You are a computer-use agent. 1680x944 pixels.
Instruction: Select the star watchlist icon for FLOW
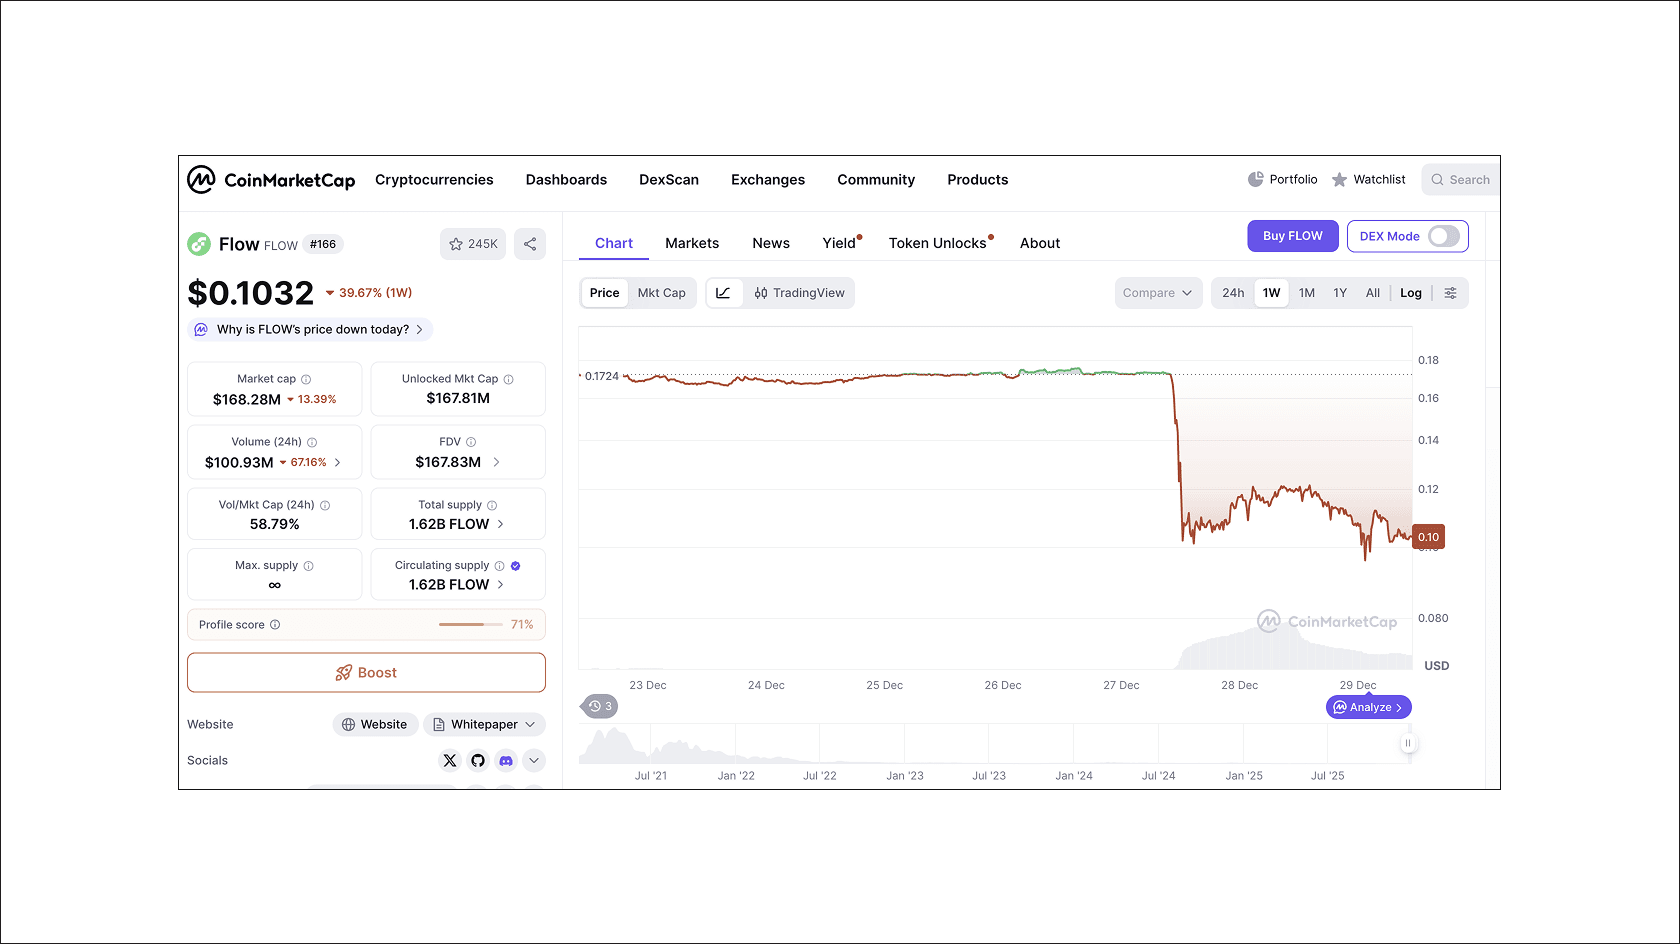pyautogui.click(x=455, y=243)
